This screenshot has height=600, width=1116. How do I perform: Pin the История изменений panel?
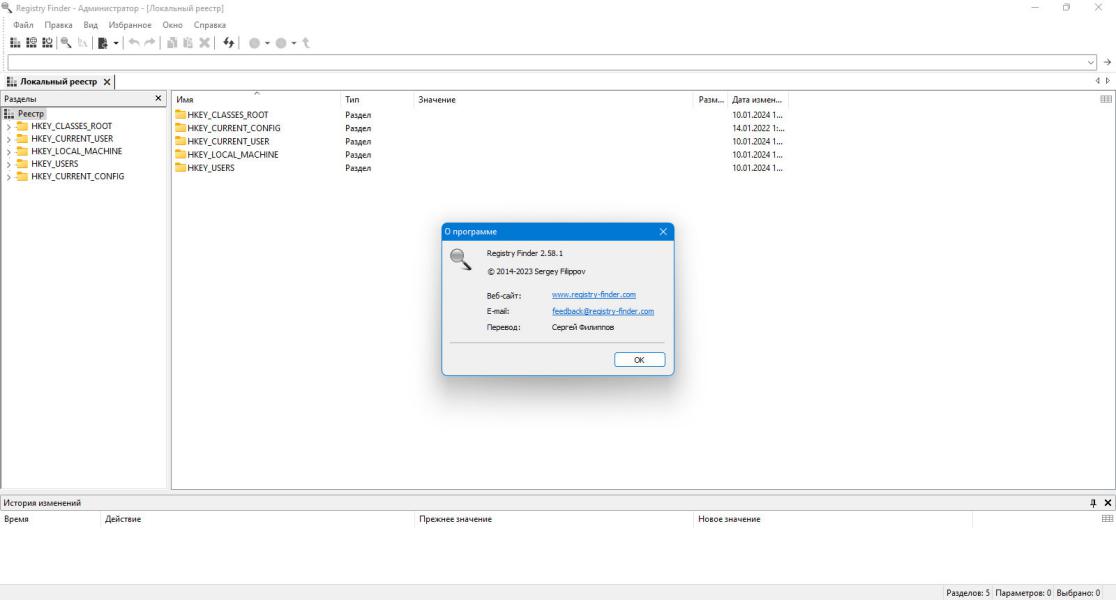[1093, 502]
